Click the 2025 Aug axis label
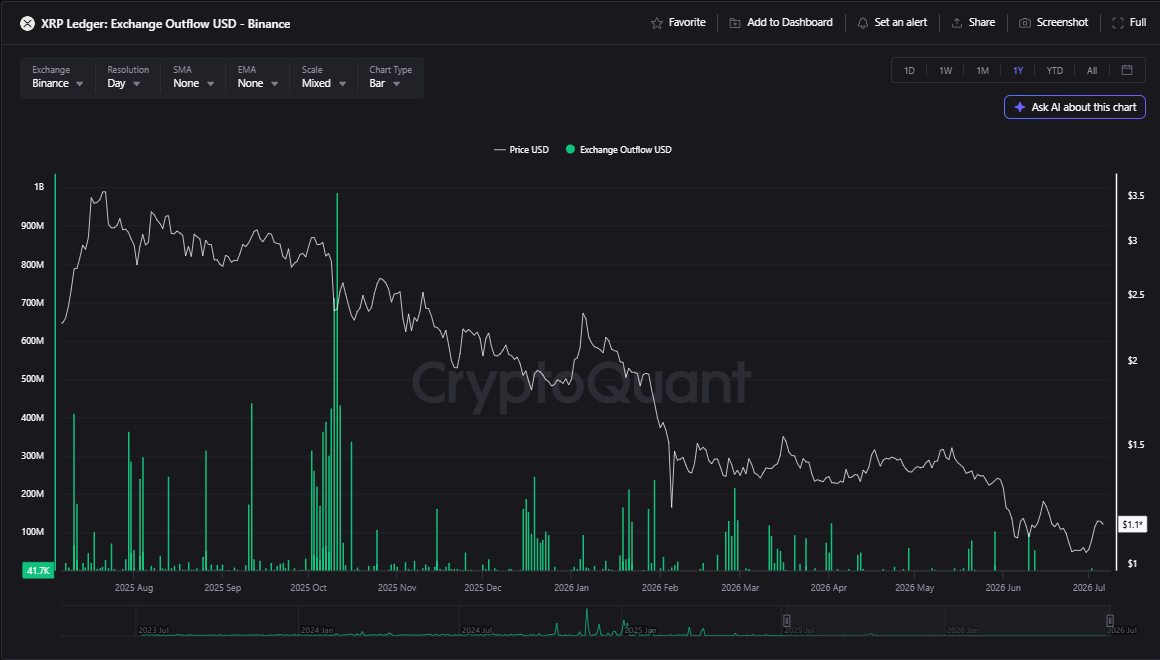The width and height of the screenshot is (1160, 660). 134,588
